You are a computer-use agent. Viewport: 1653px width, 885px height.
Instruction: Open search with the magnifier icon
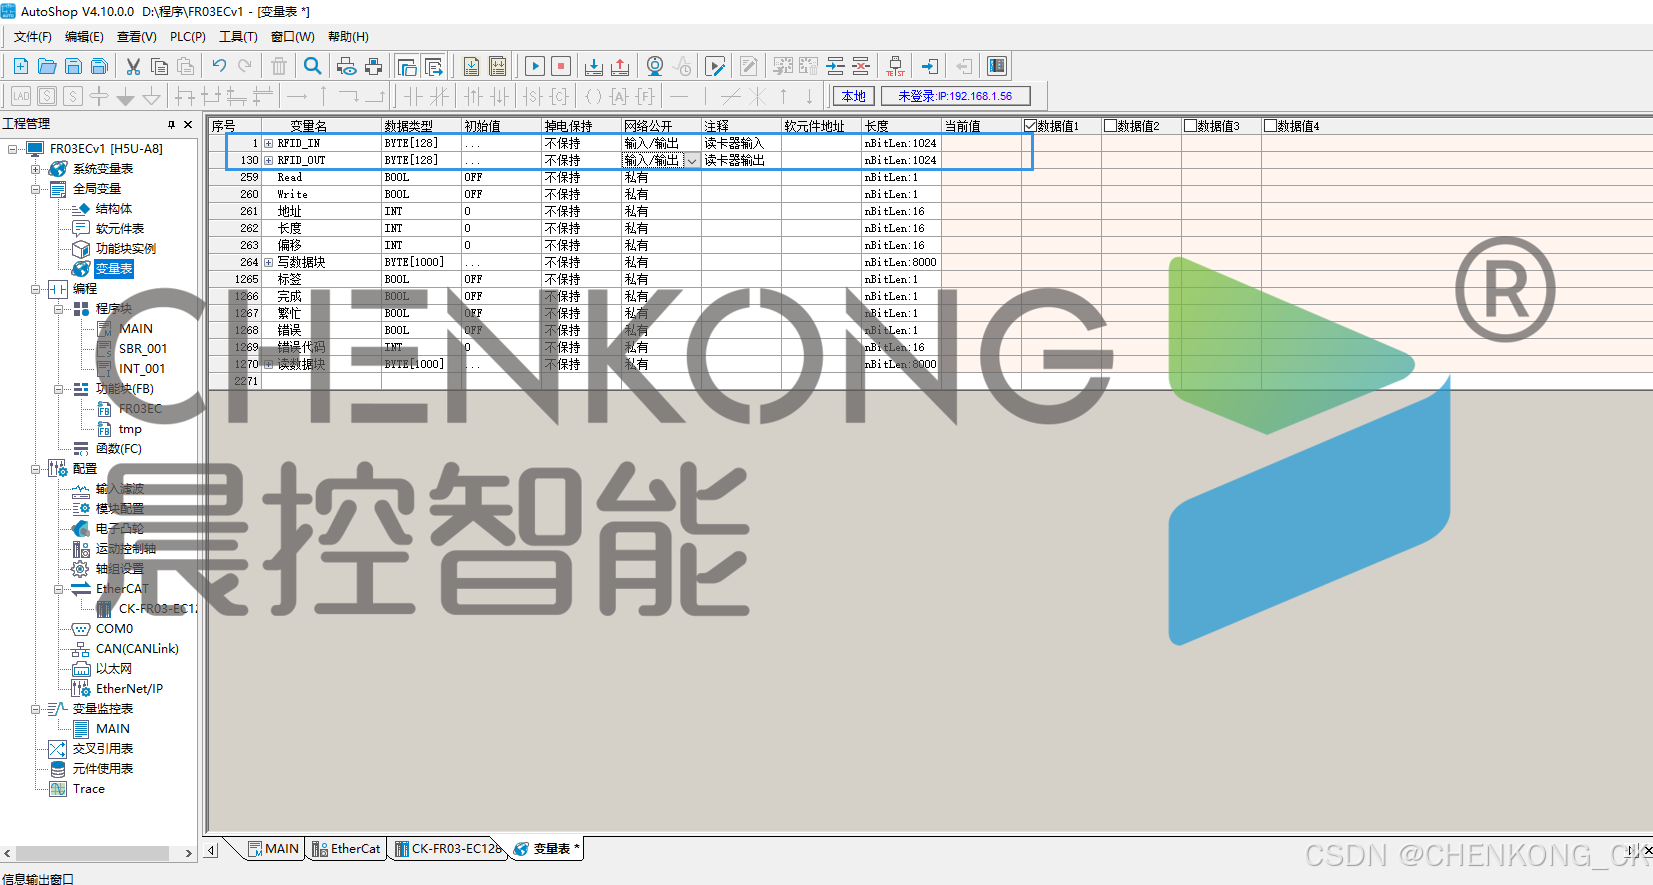pyautogui.click(x=313, y=66)
